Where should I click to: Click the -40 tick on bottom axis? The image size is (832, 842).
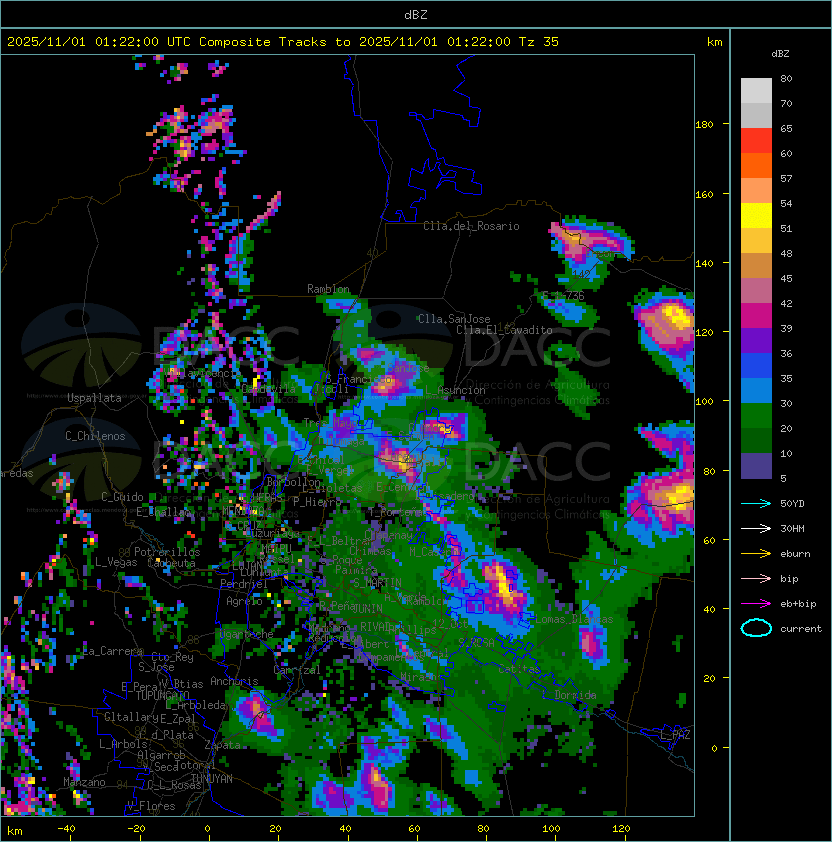click(x=66, y=829)
